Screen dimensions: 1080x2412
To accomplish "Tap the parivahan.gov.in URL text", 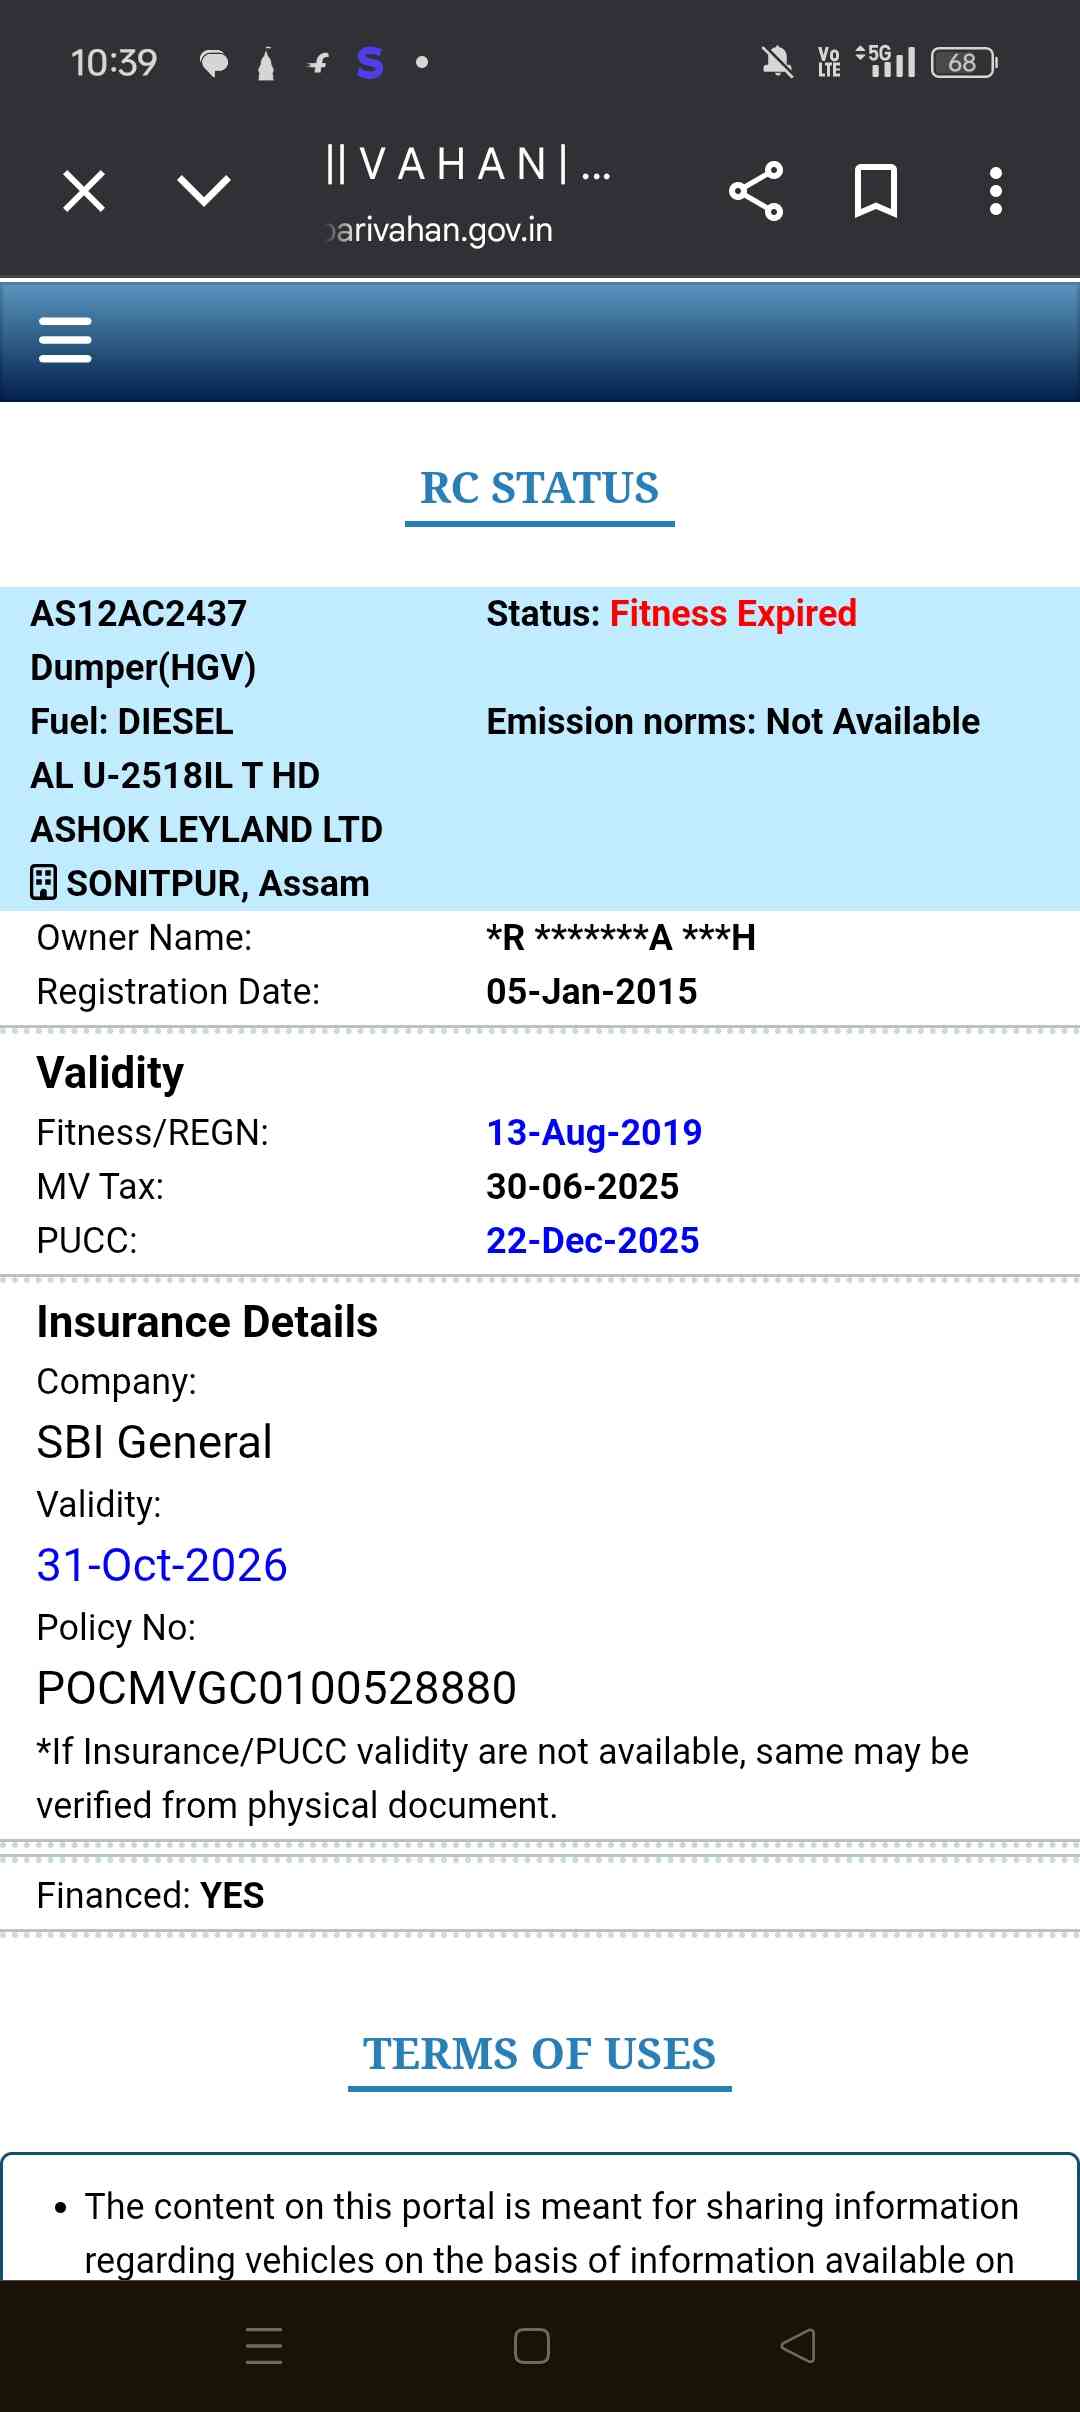I will 440,230.
